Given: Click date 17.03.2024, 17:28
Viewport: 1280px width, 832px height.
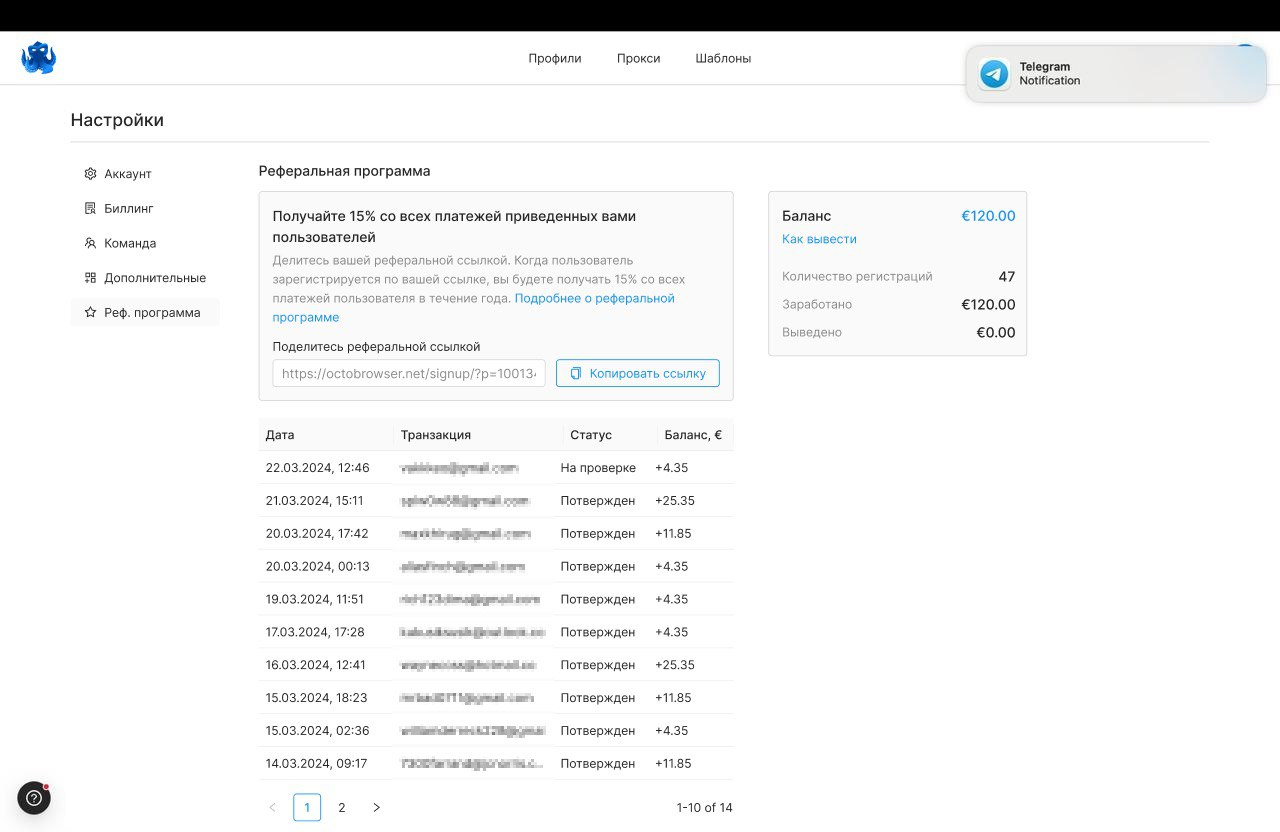Looking at the screenshot, I should coord(315,632).
